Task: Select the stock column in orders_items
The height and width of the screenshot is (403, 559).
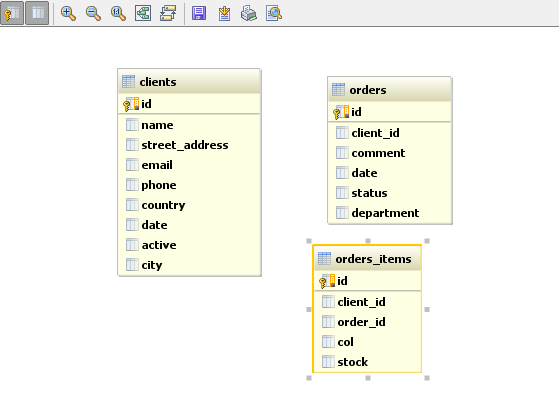Action: (367, 362)
